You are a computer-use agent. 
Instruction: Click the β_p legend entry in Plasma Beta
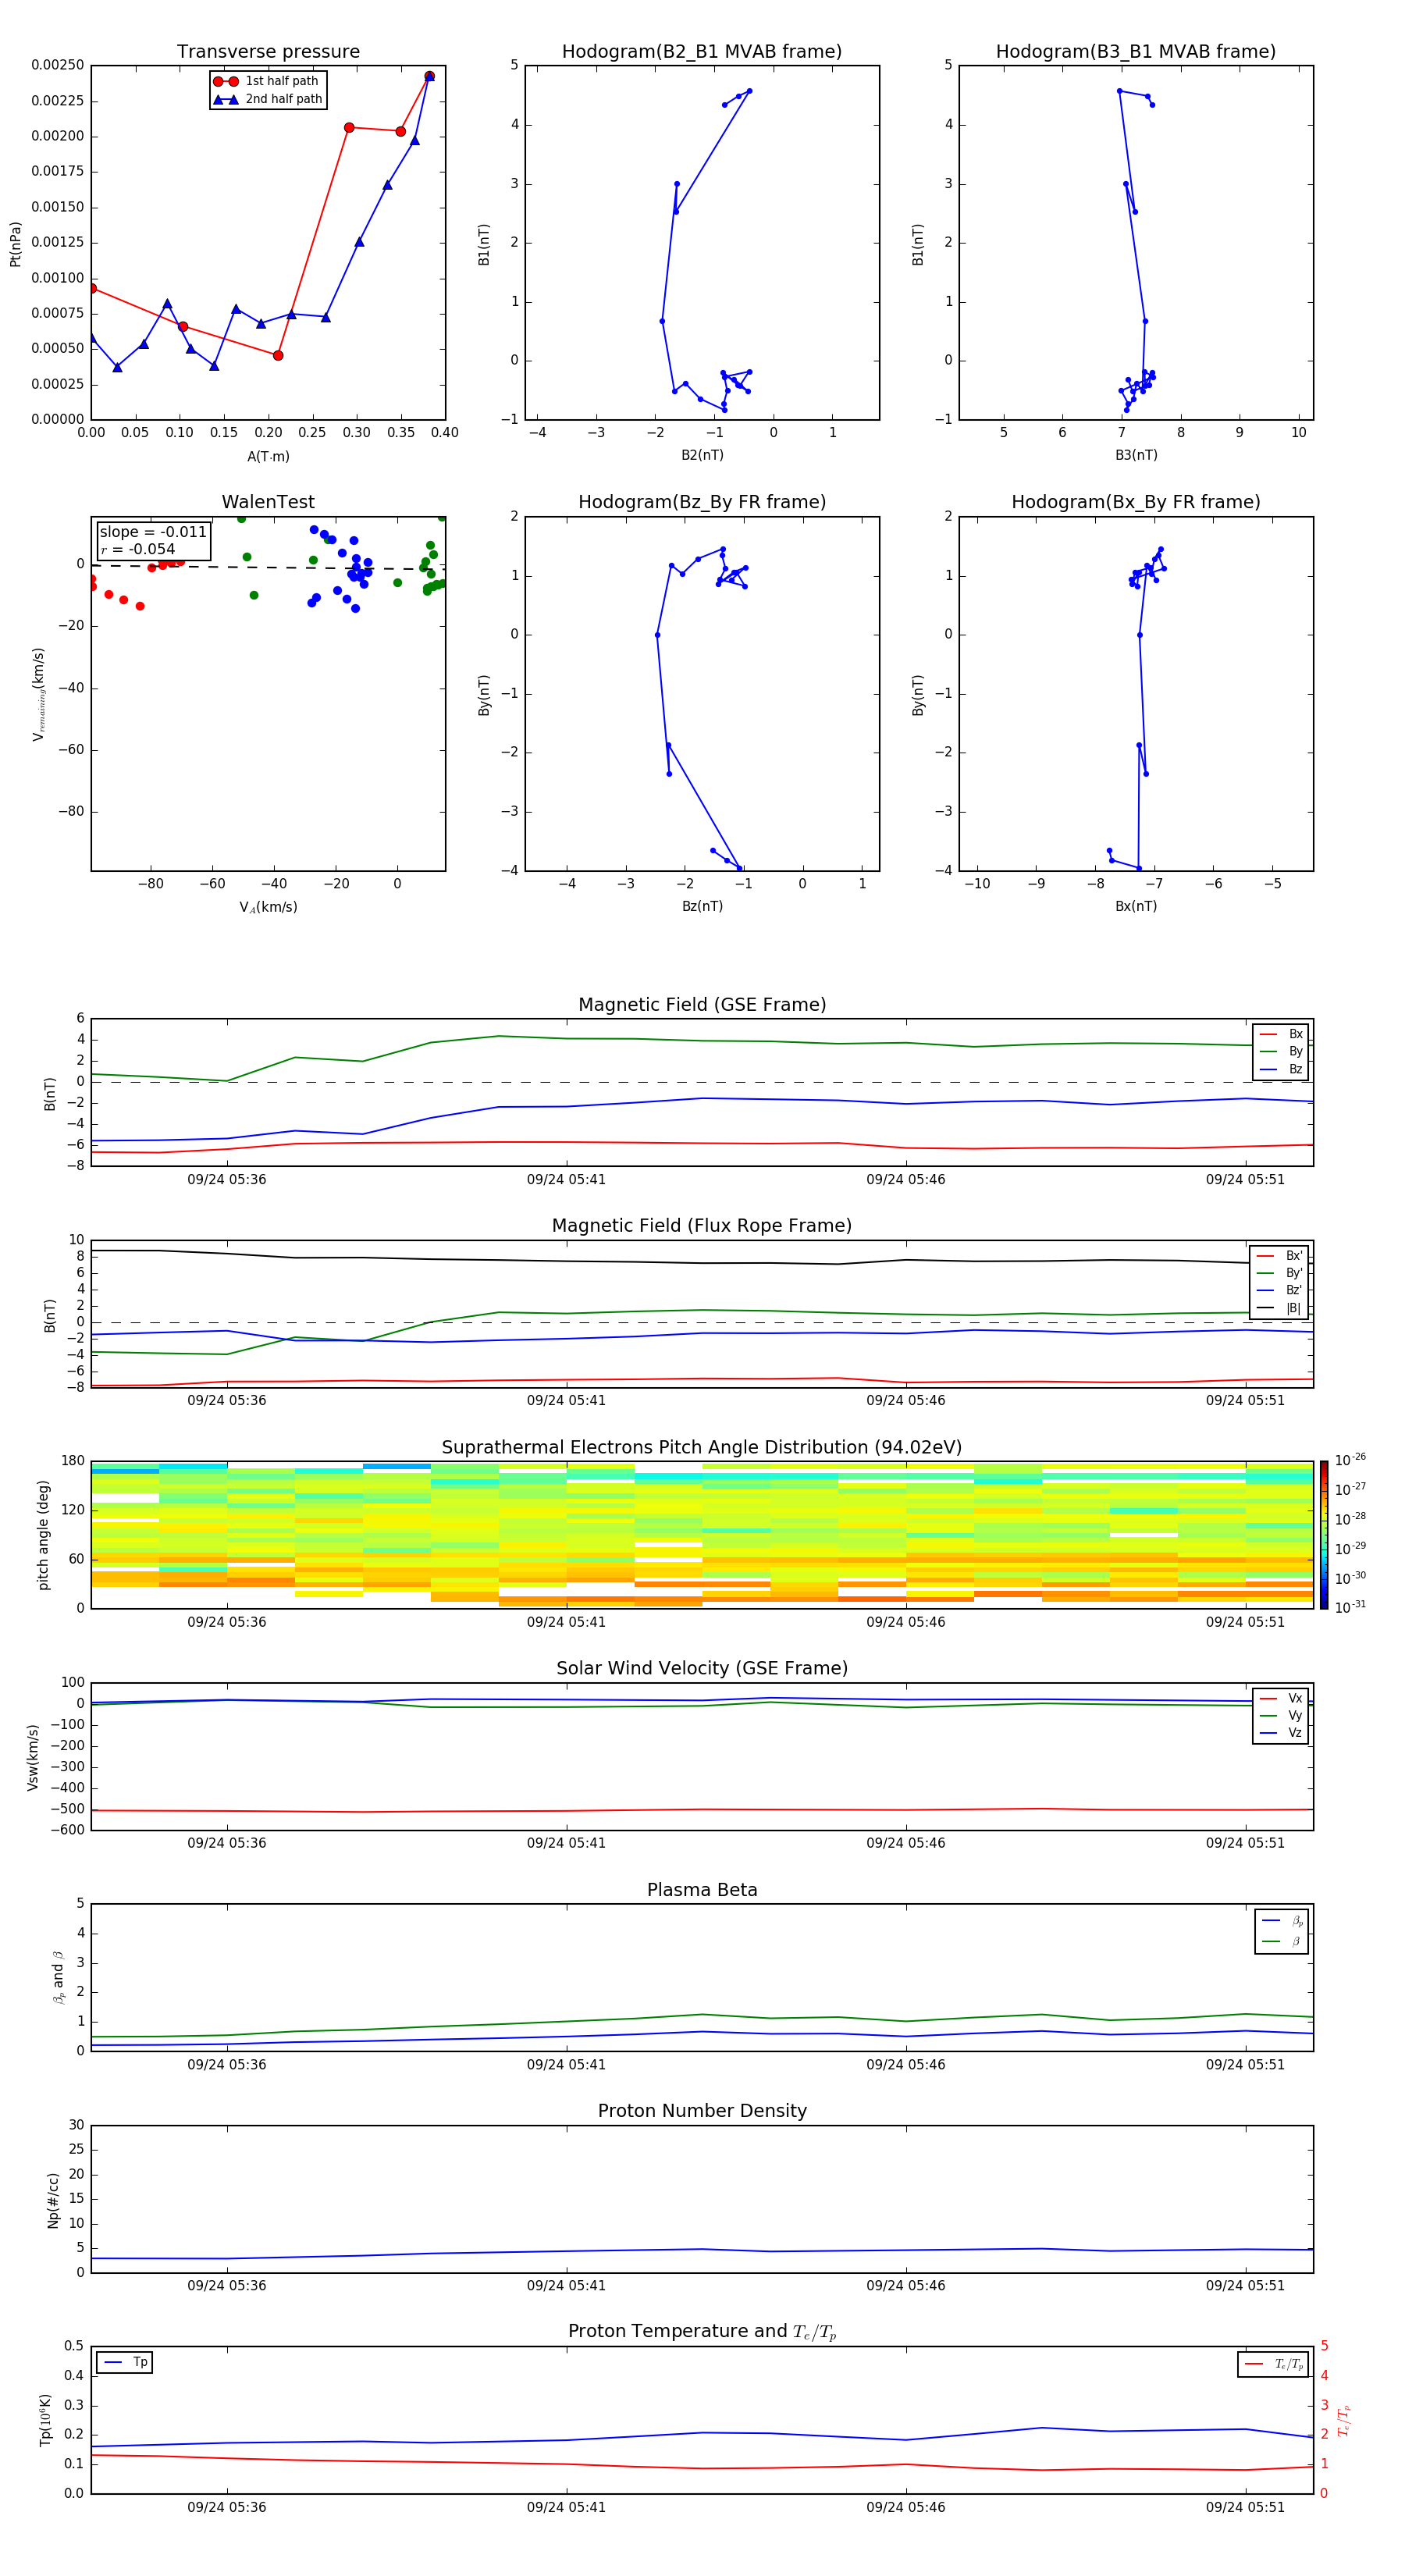tap(1282, 1921)
